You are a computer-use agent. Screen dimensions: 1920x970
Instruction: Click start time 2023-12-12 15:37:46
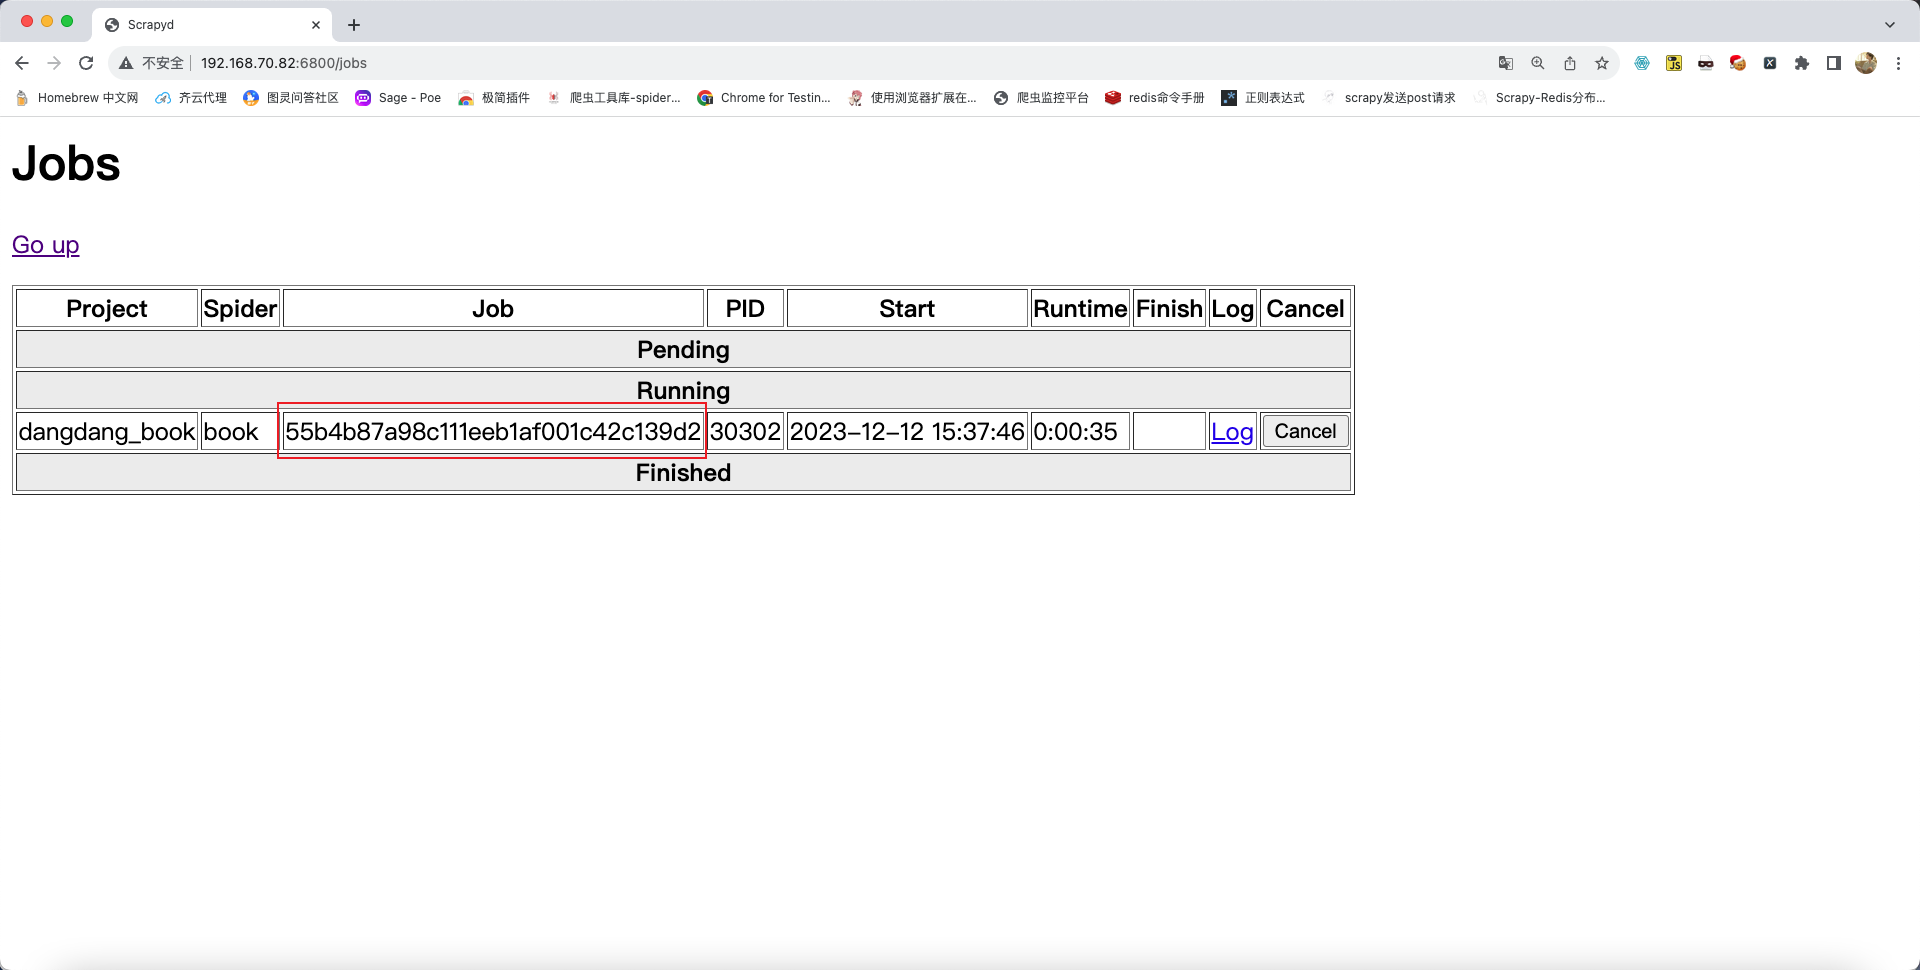(x=907, y=432)
